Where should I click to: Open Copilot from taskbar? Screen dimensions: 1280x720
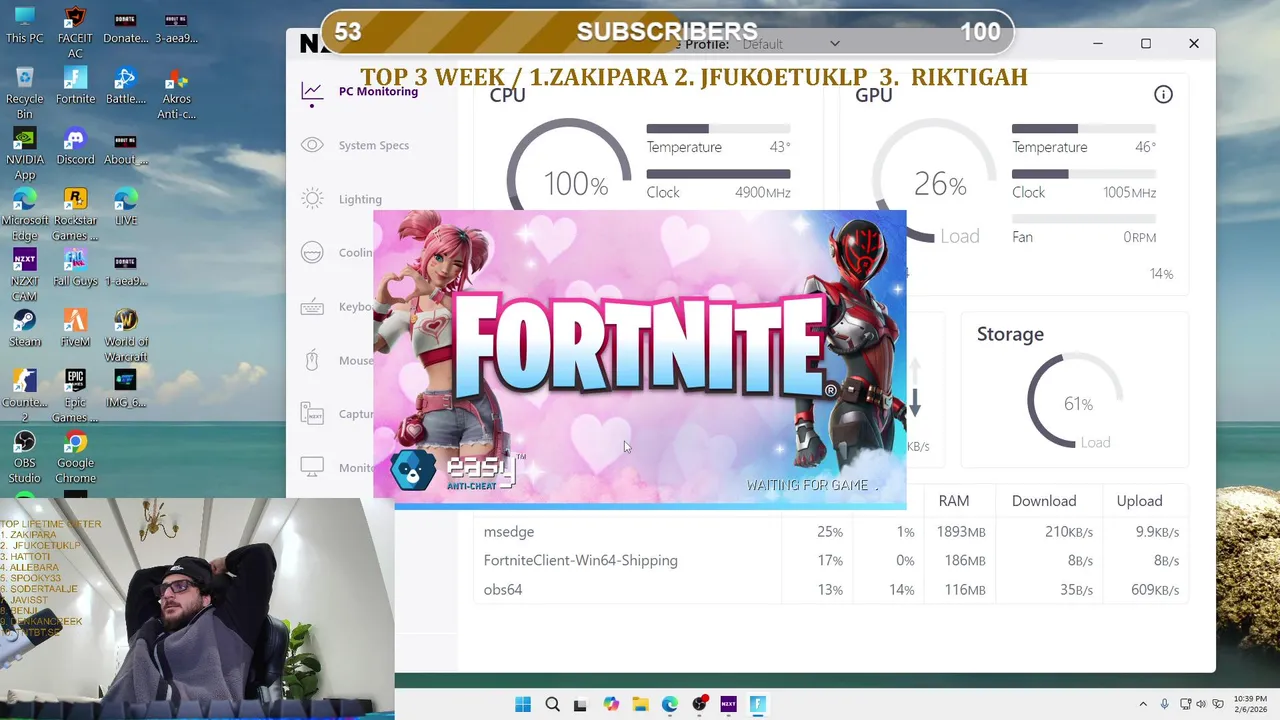611,704
